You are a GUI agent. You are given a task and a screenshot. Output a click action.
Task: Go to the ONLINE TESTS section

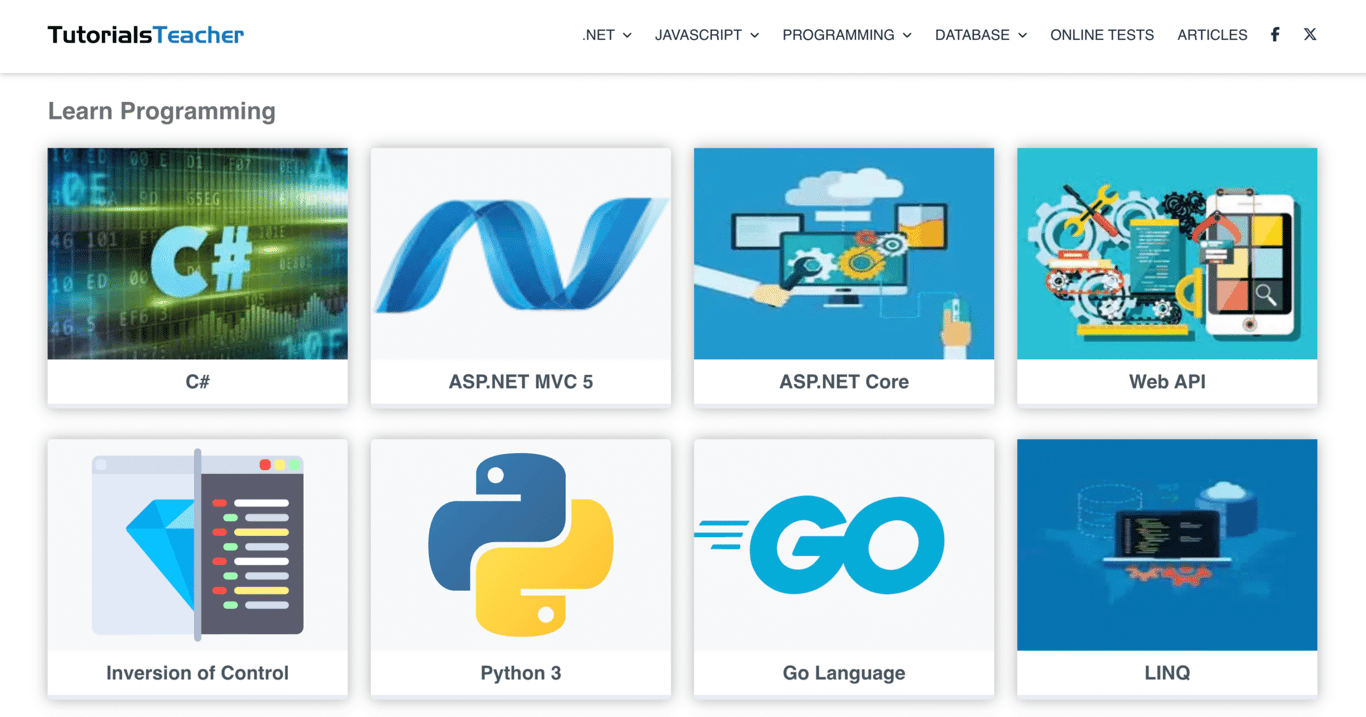(1102, 34)
